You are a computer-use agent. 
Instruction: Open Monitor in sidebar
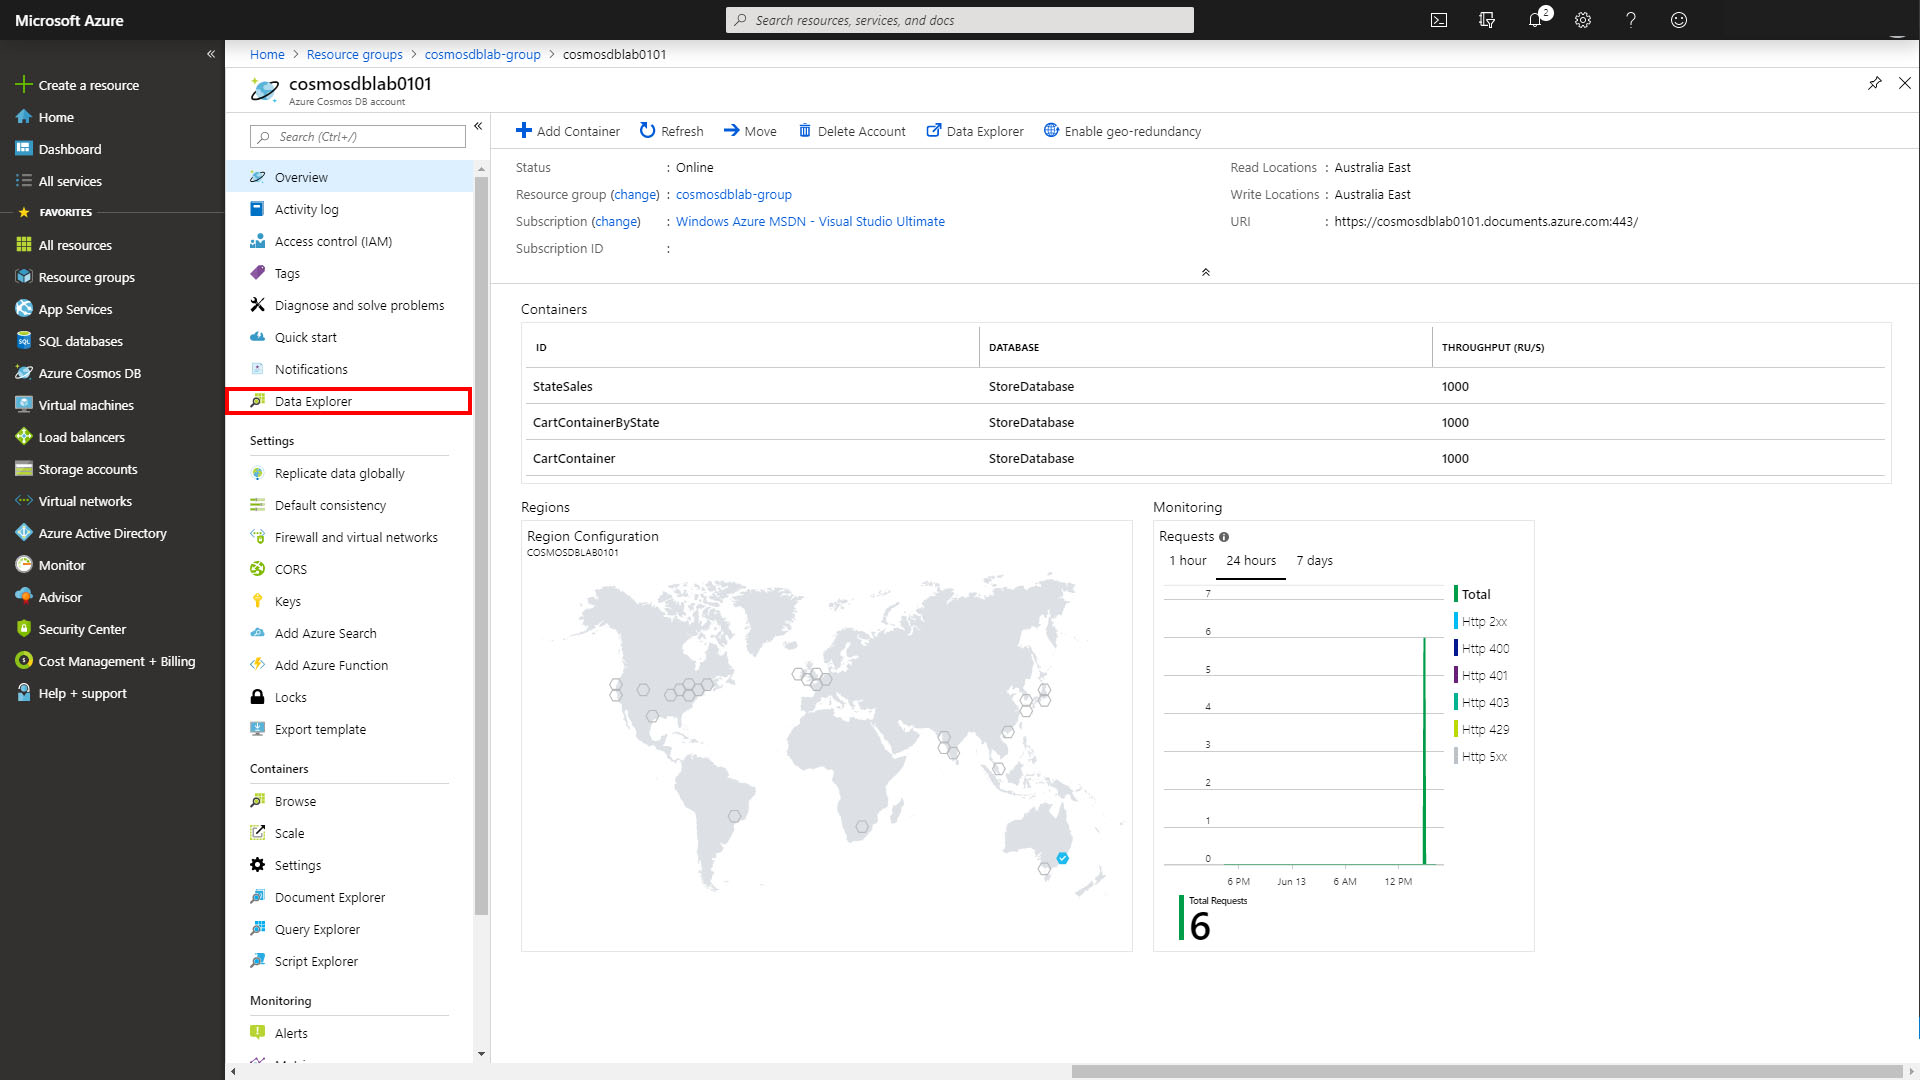51,565
